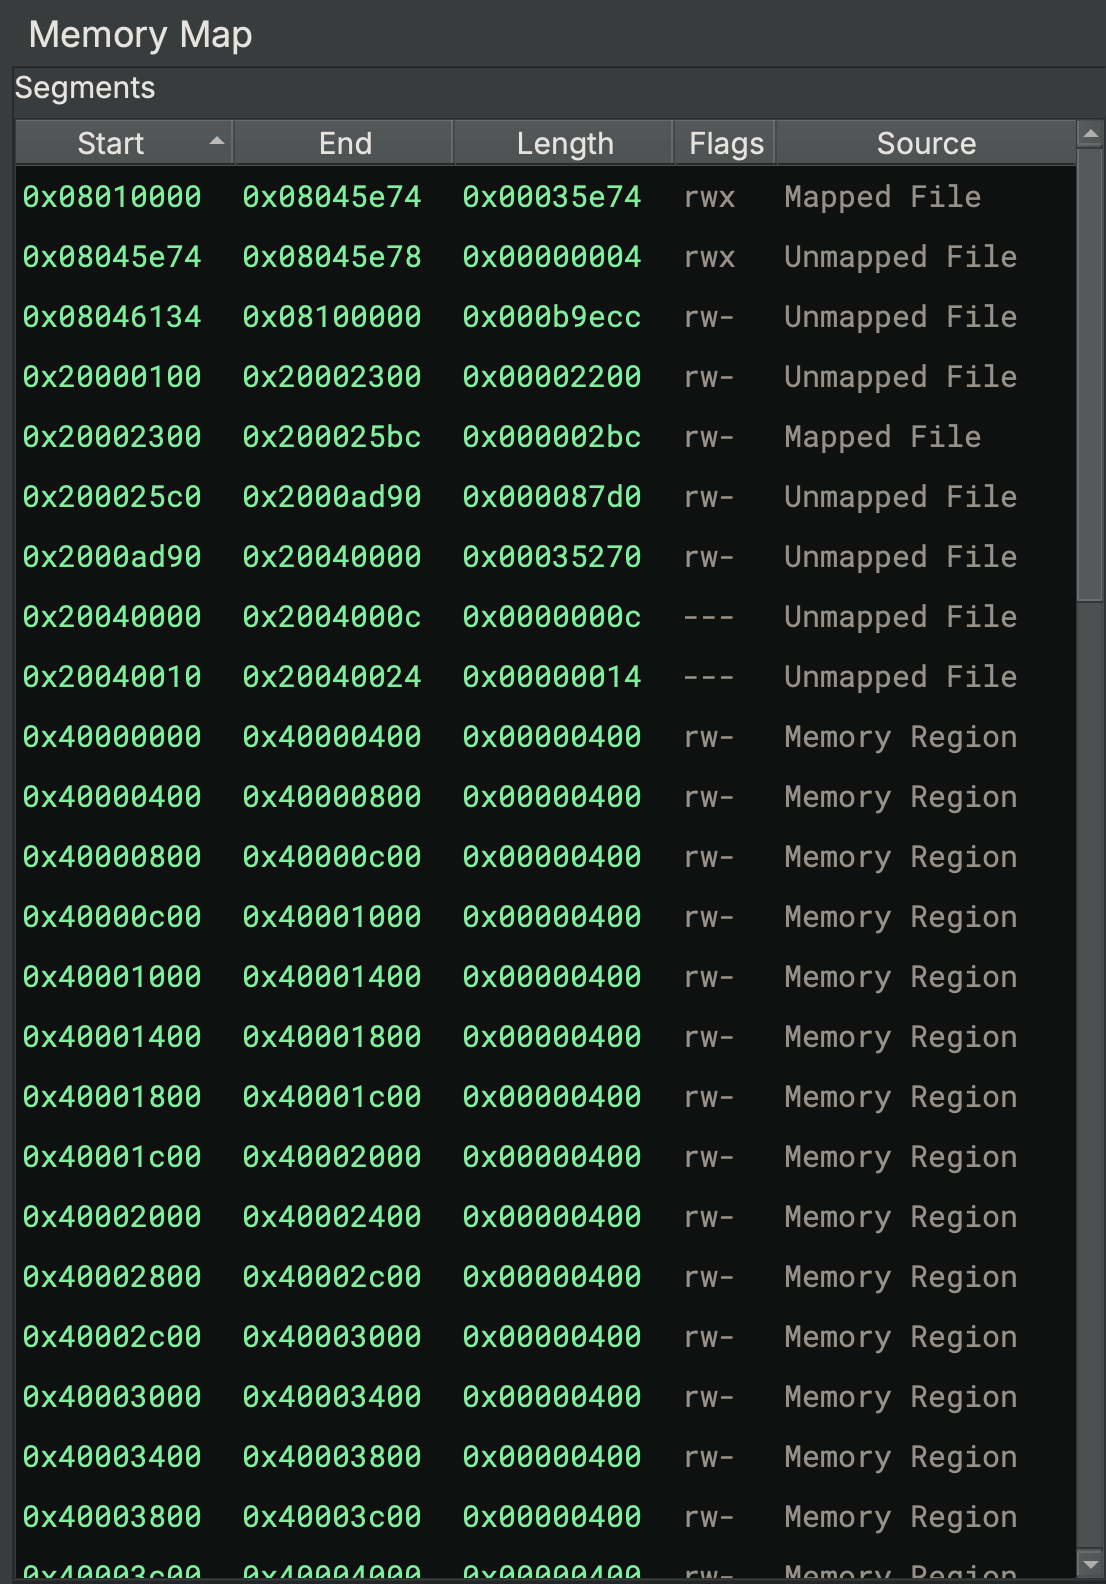
Task: Toggle the ascending sort arrow in Start header
Action: point(216,142)
